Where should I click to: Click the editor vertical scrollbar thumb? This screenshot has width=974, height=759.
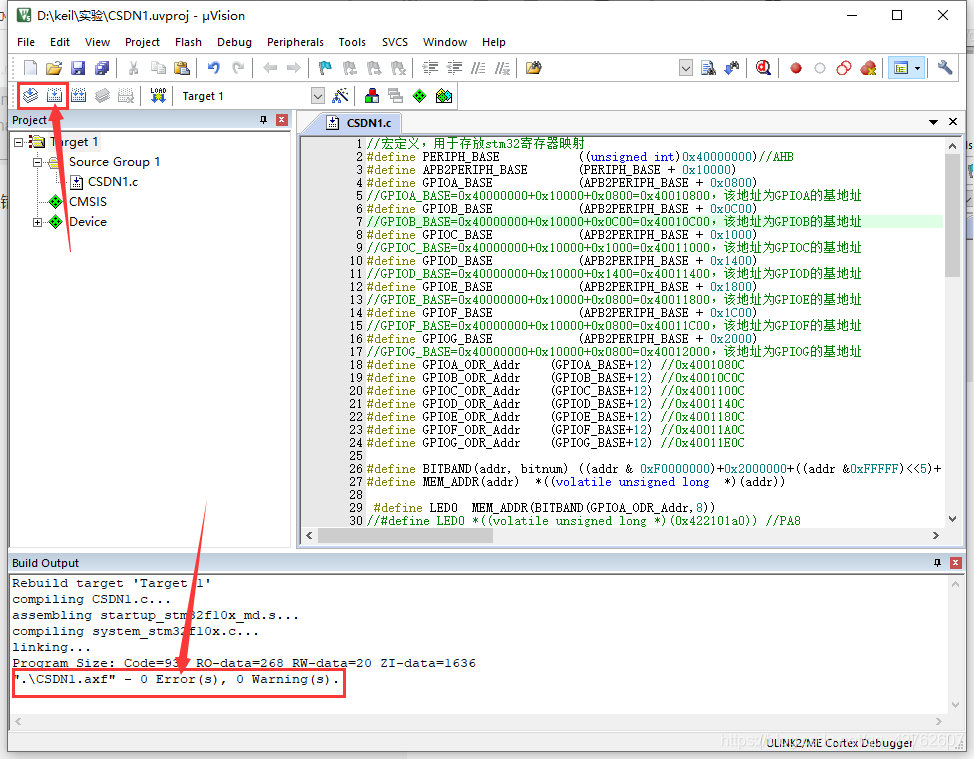pyautogui.click(x=952, y=216)
